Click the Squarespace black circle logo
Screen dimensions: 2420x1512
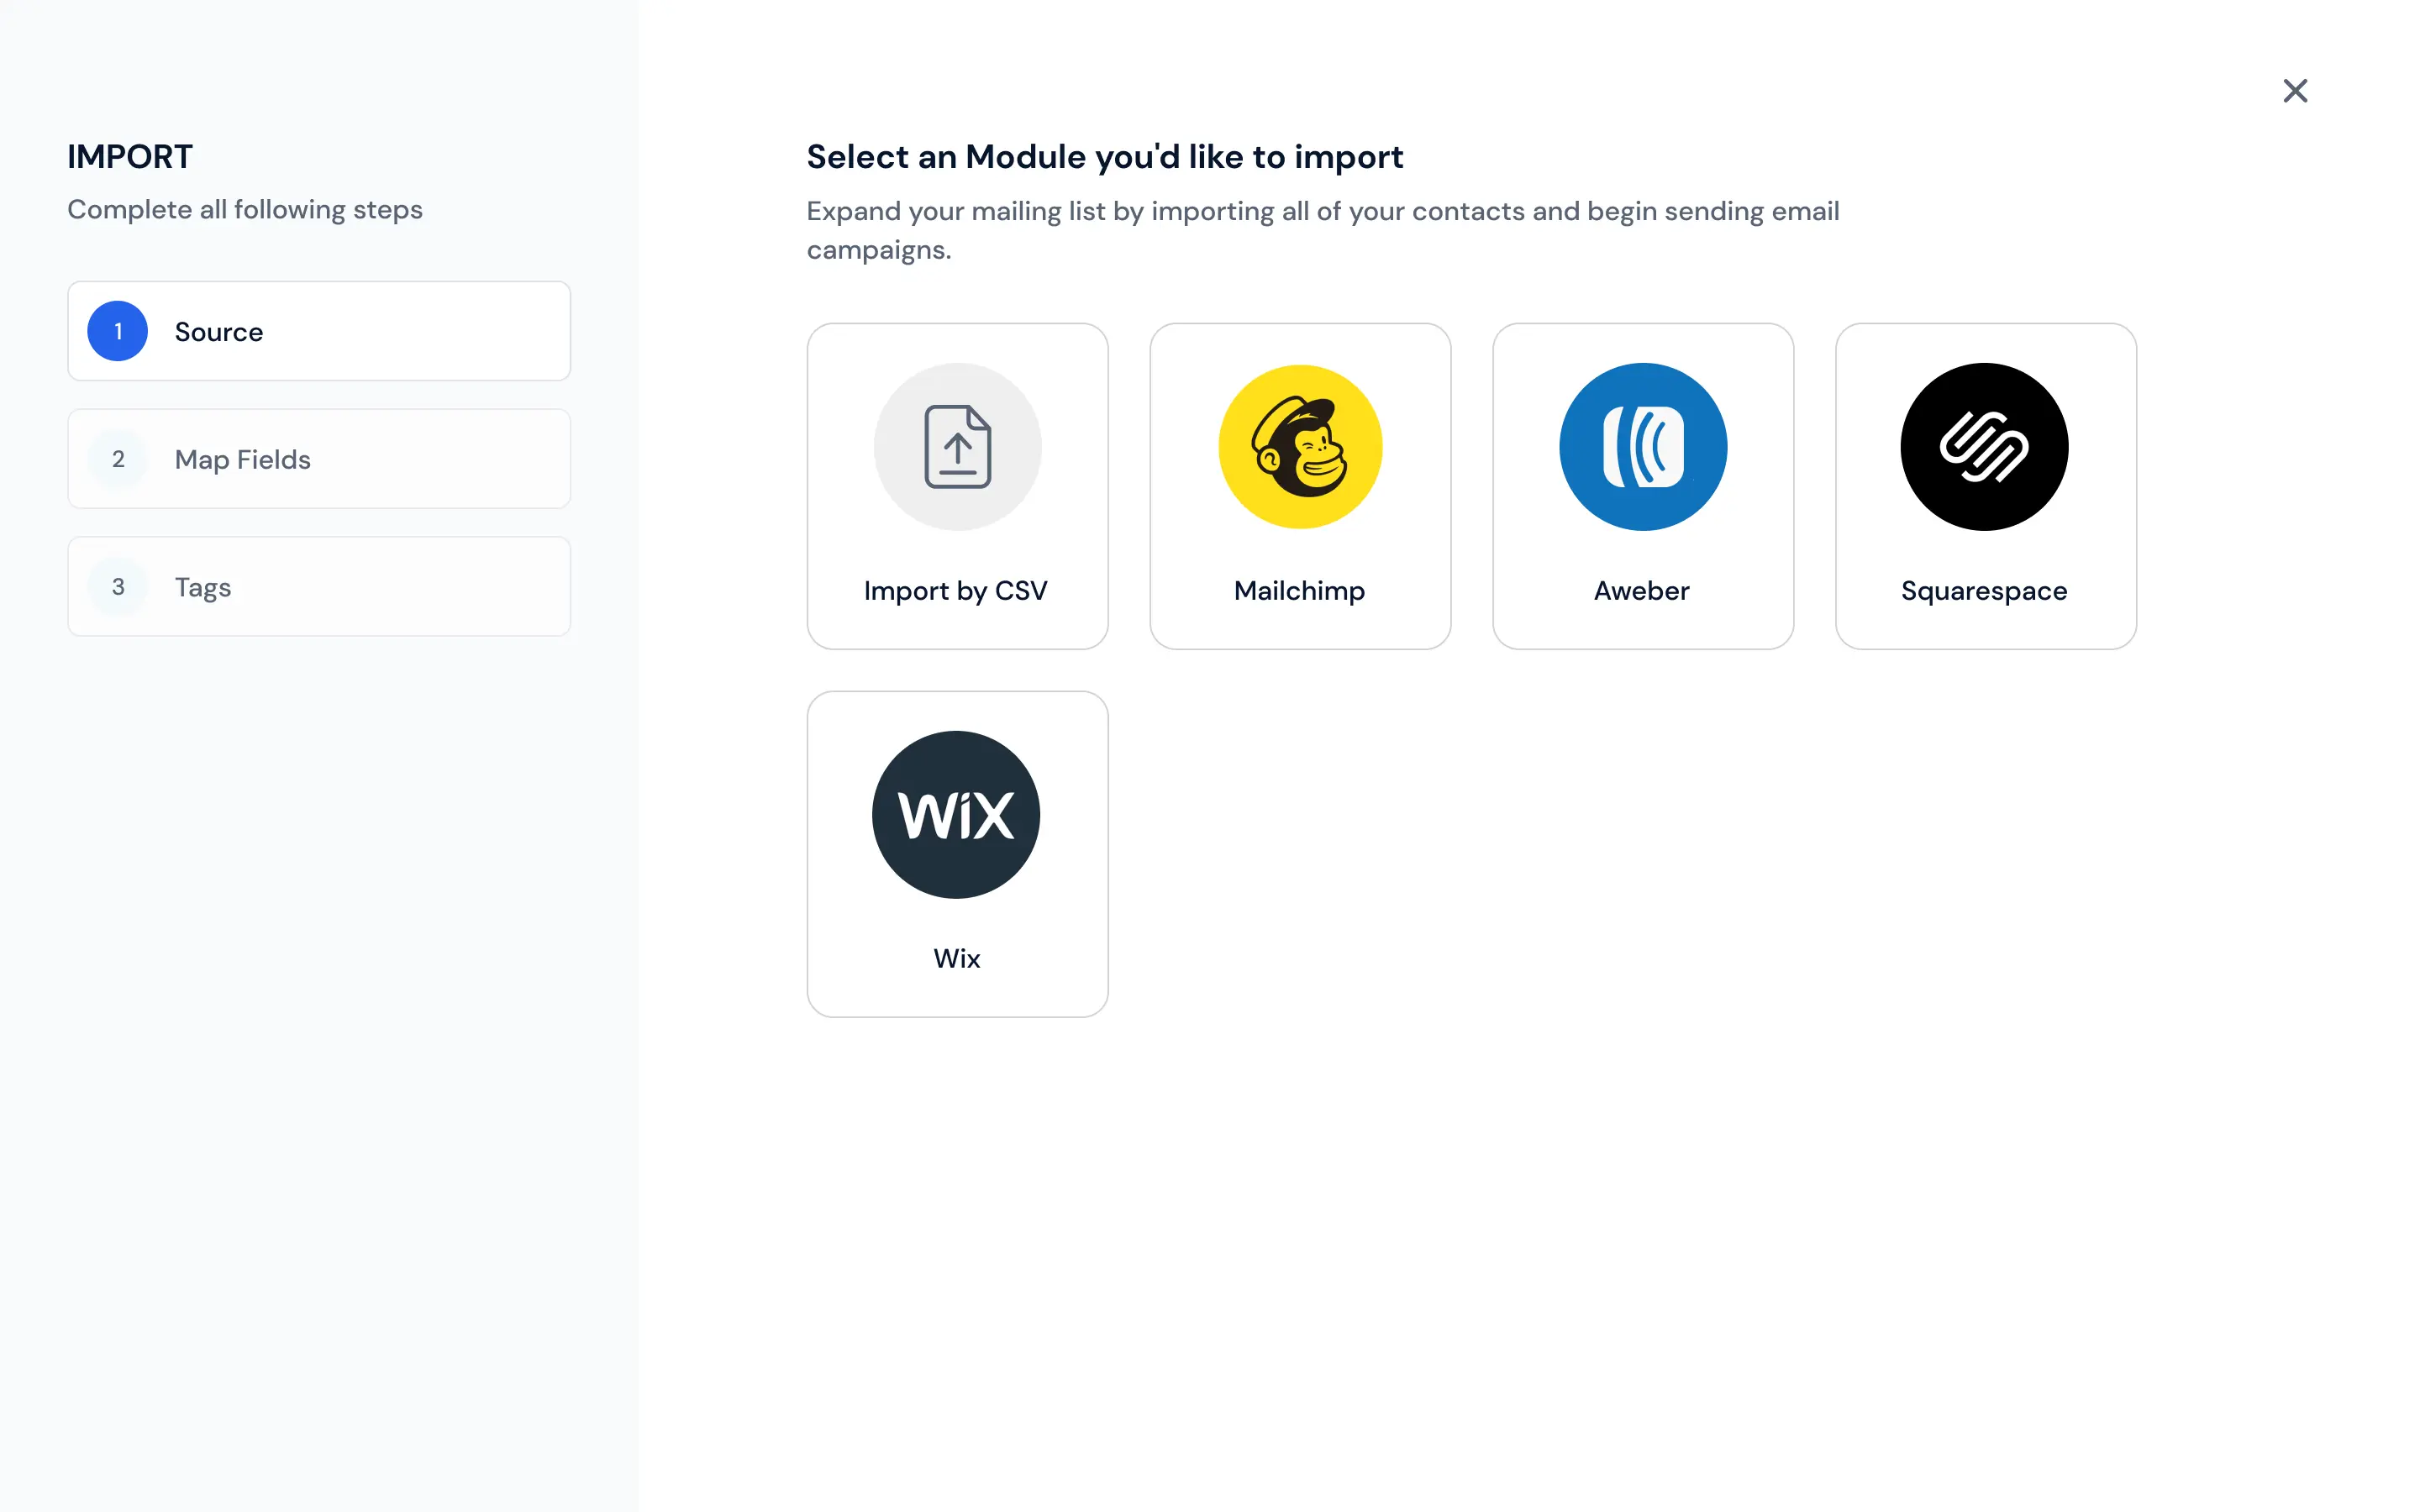click(1985, 446)
